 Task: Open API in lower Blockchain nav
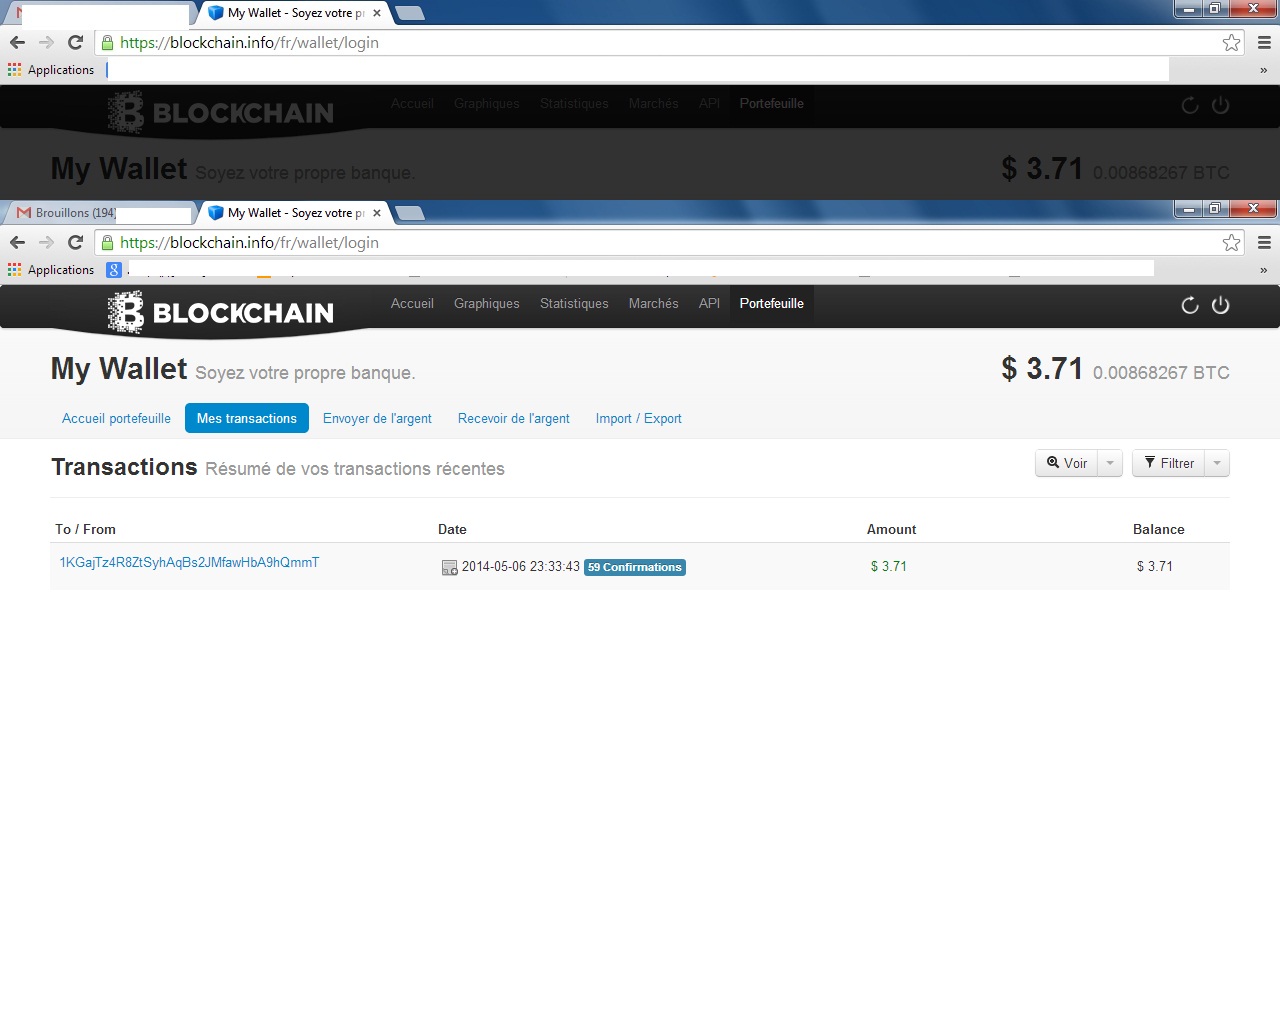[709, 303]
